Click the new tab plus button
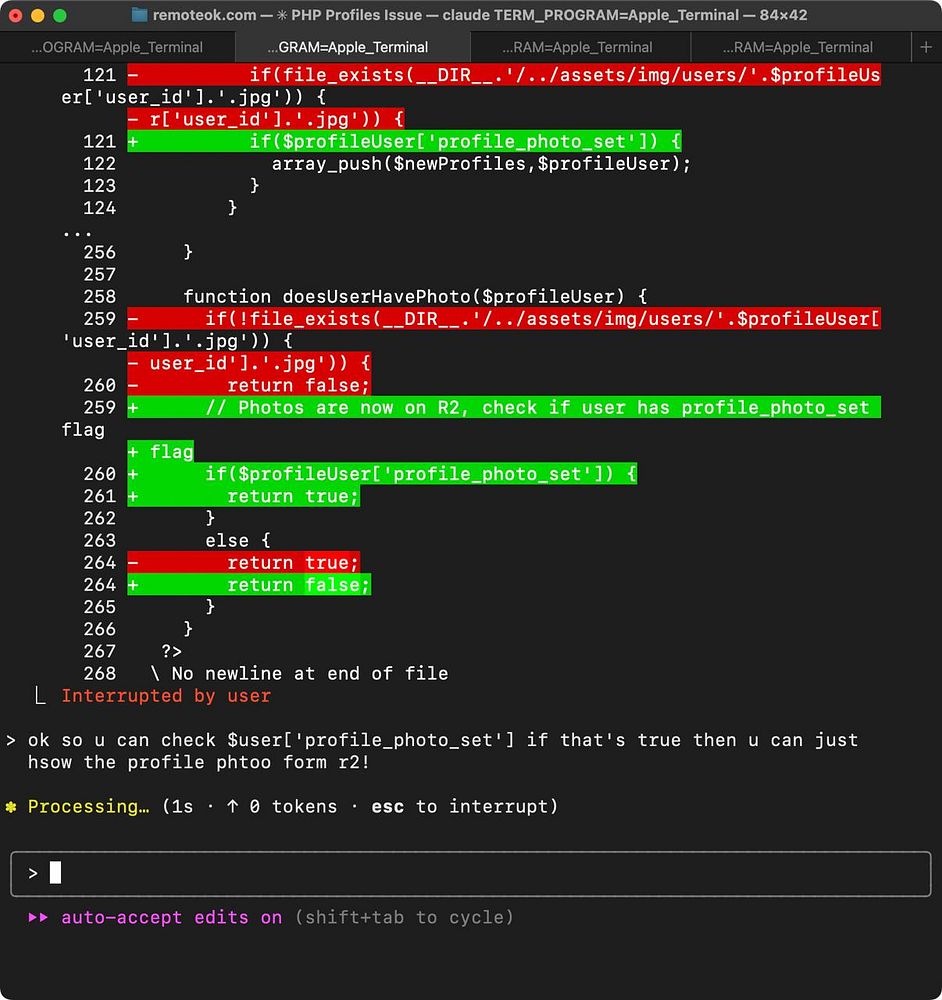 [x=926, y=47]
